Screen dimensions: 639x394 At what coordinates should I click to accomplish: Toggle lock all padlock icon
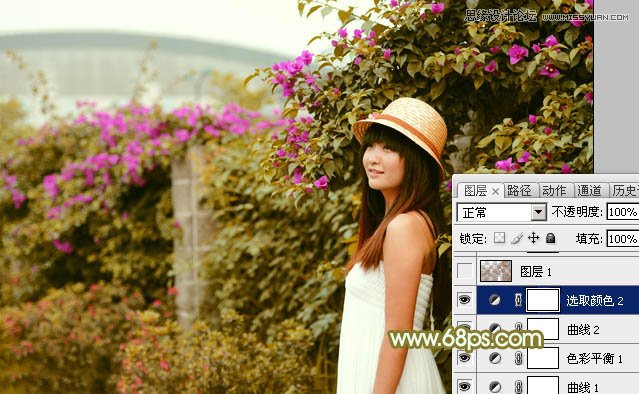(x=551, y=238)
